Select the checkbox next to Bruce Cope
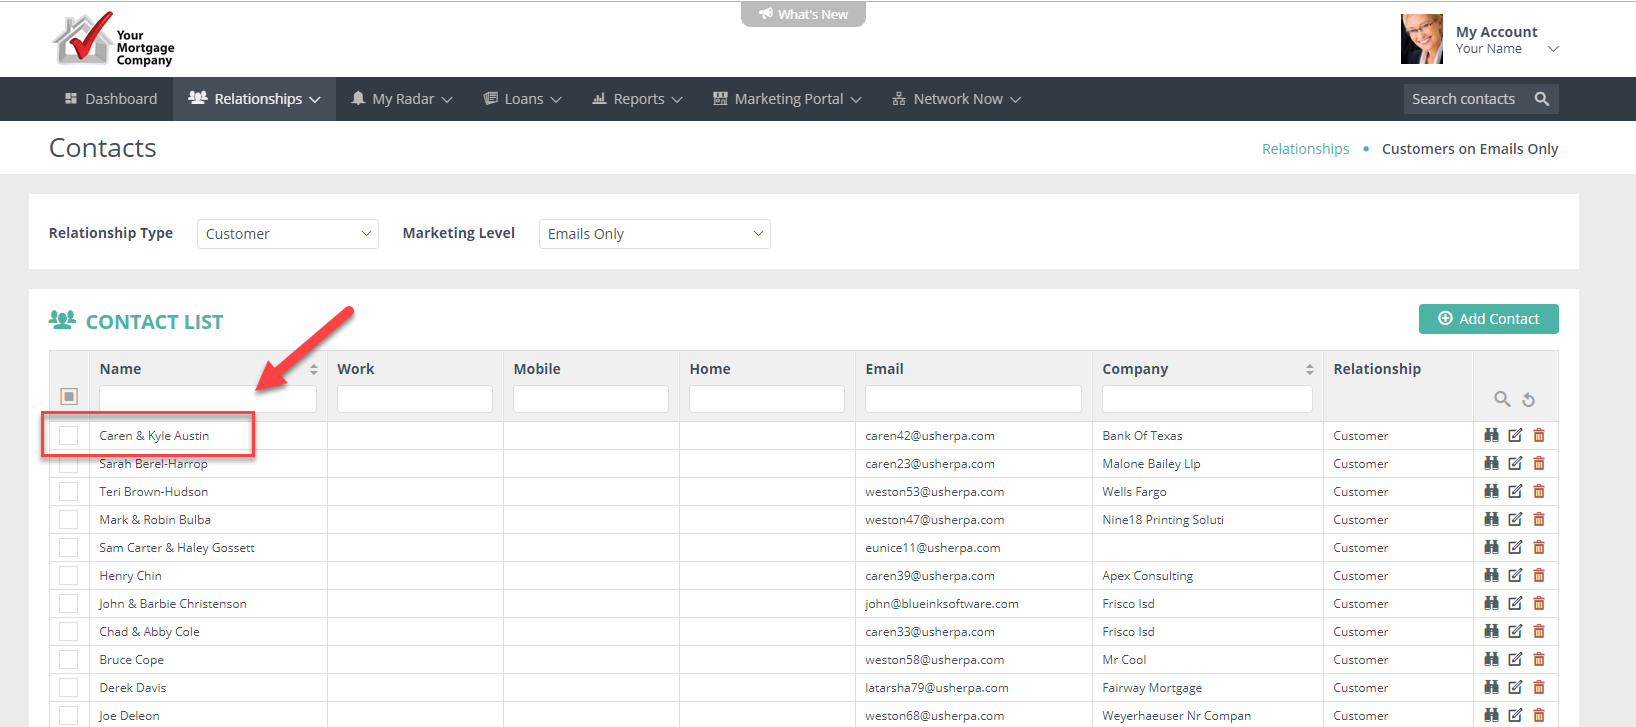 pos(68,660)
